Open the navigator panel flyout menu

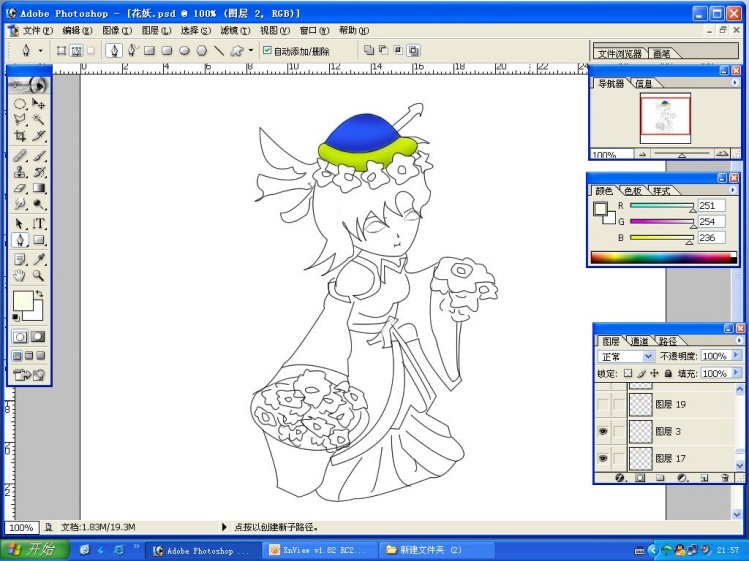(734, 83)
